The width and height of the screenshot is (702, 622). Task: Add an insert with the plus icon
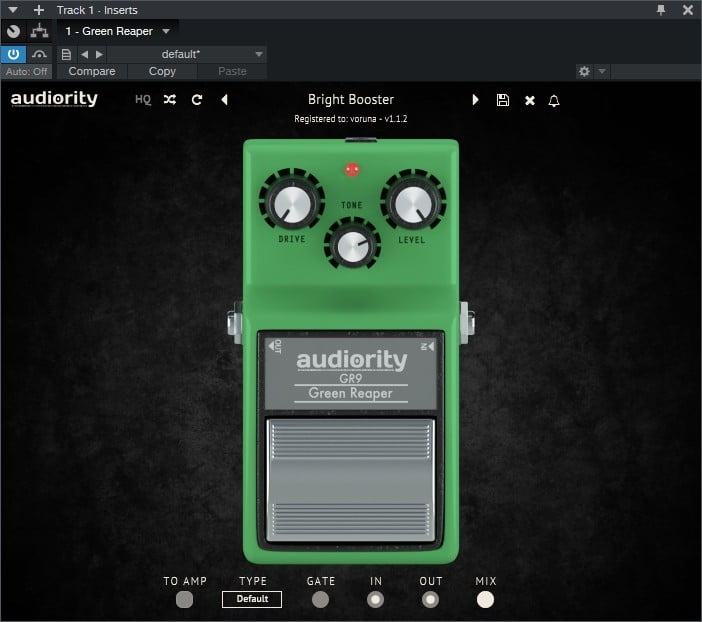(x=39, y=10)
